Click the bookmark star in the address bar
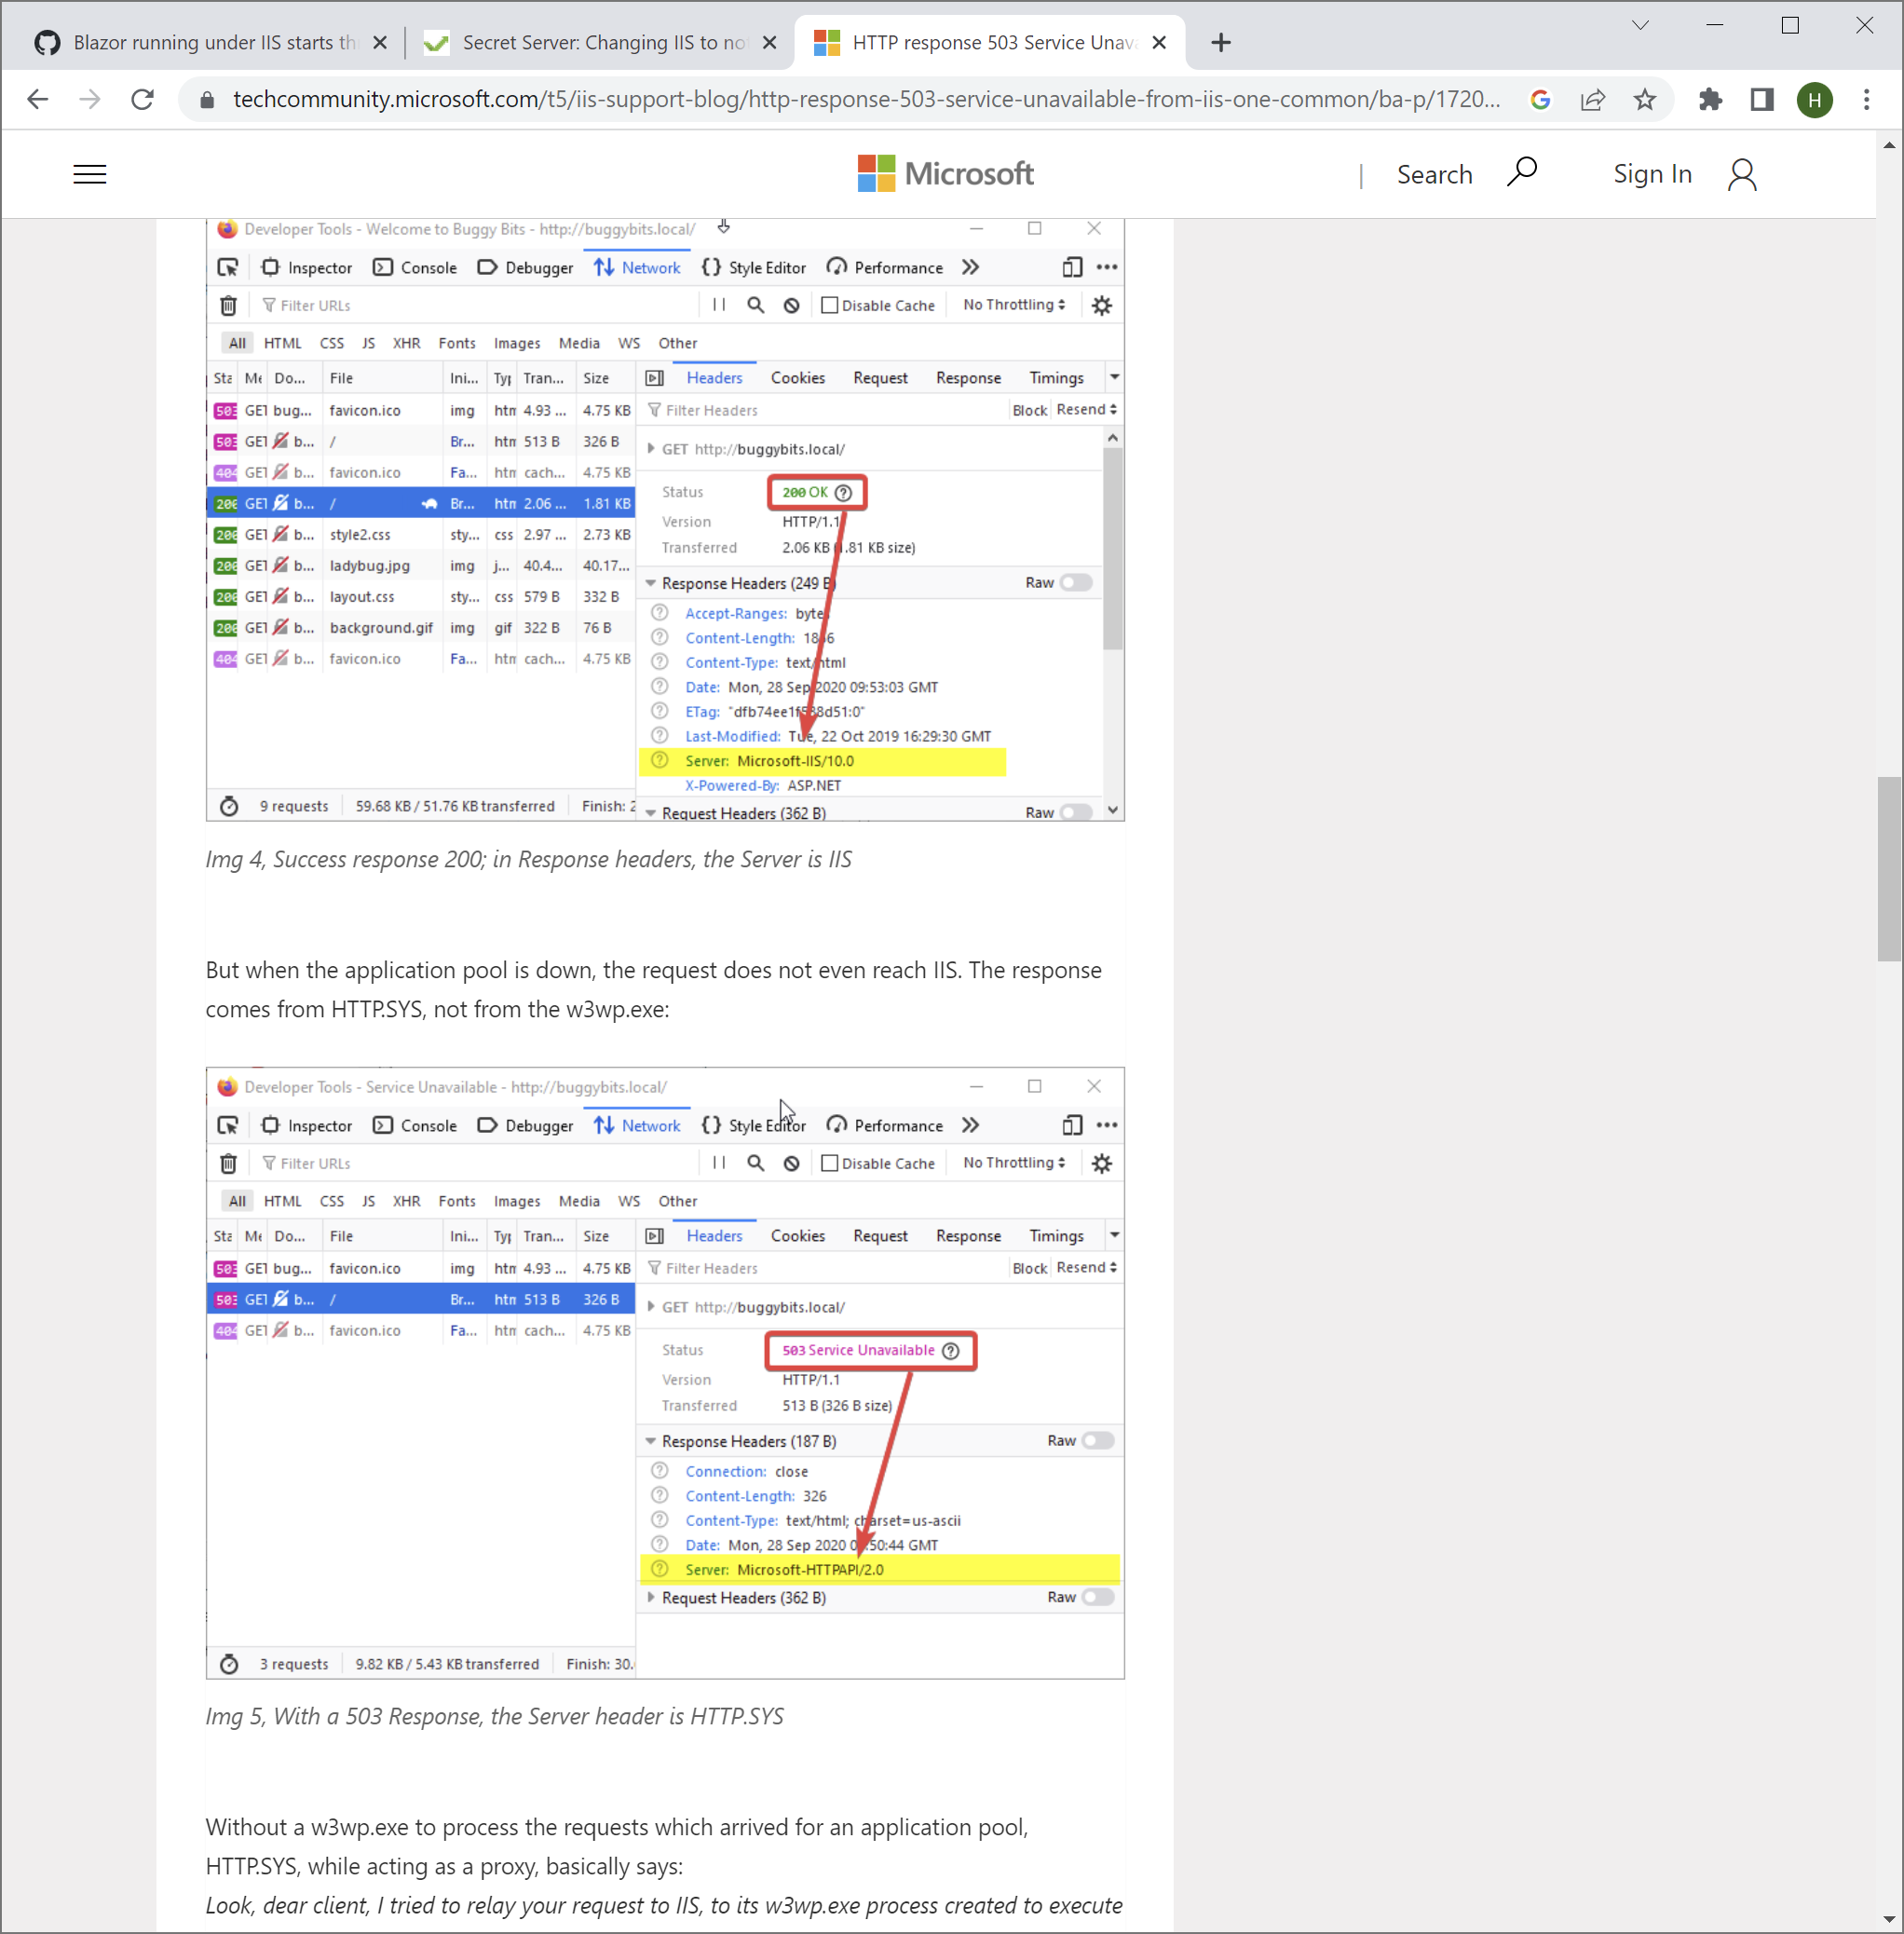1904x1934 pixels. pos(1645,99)
